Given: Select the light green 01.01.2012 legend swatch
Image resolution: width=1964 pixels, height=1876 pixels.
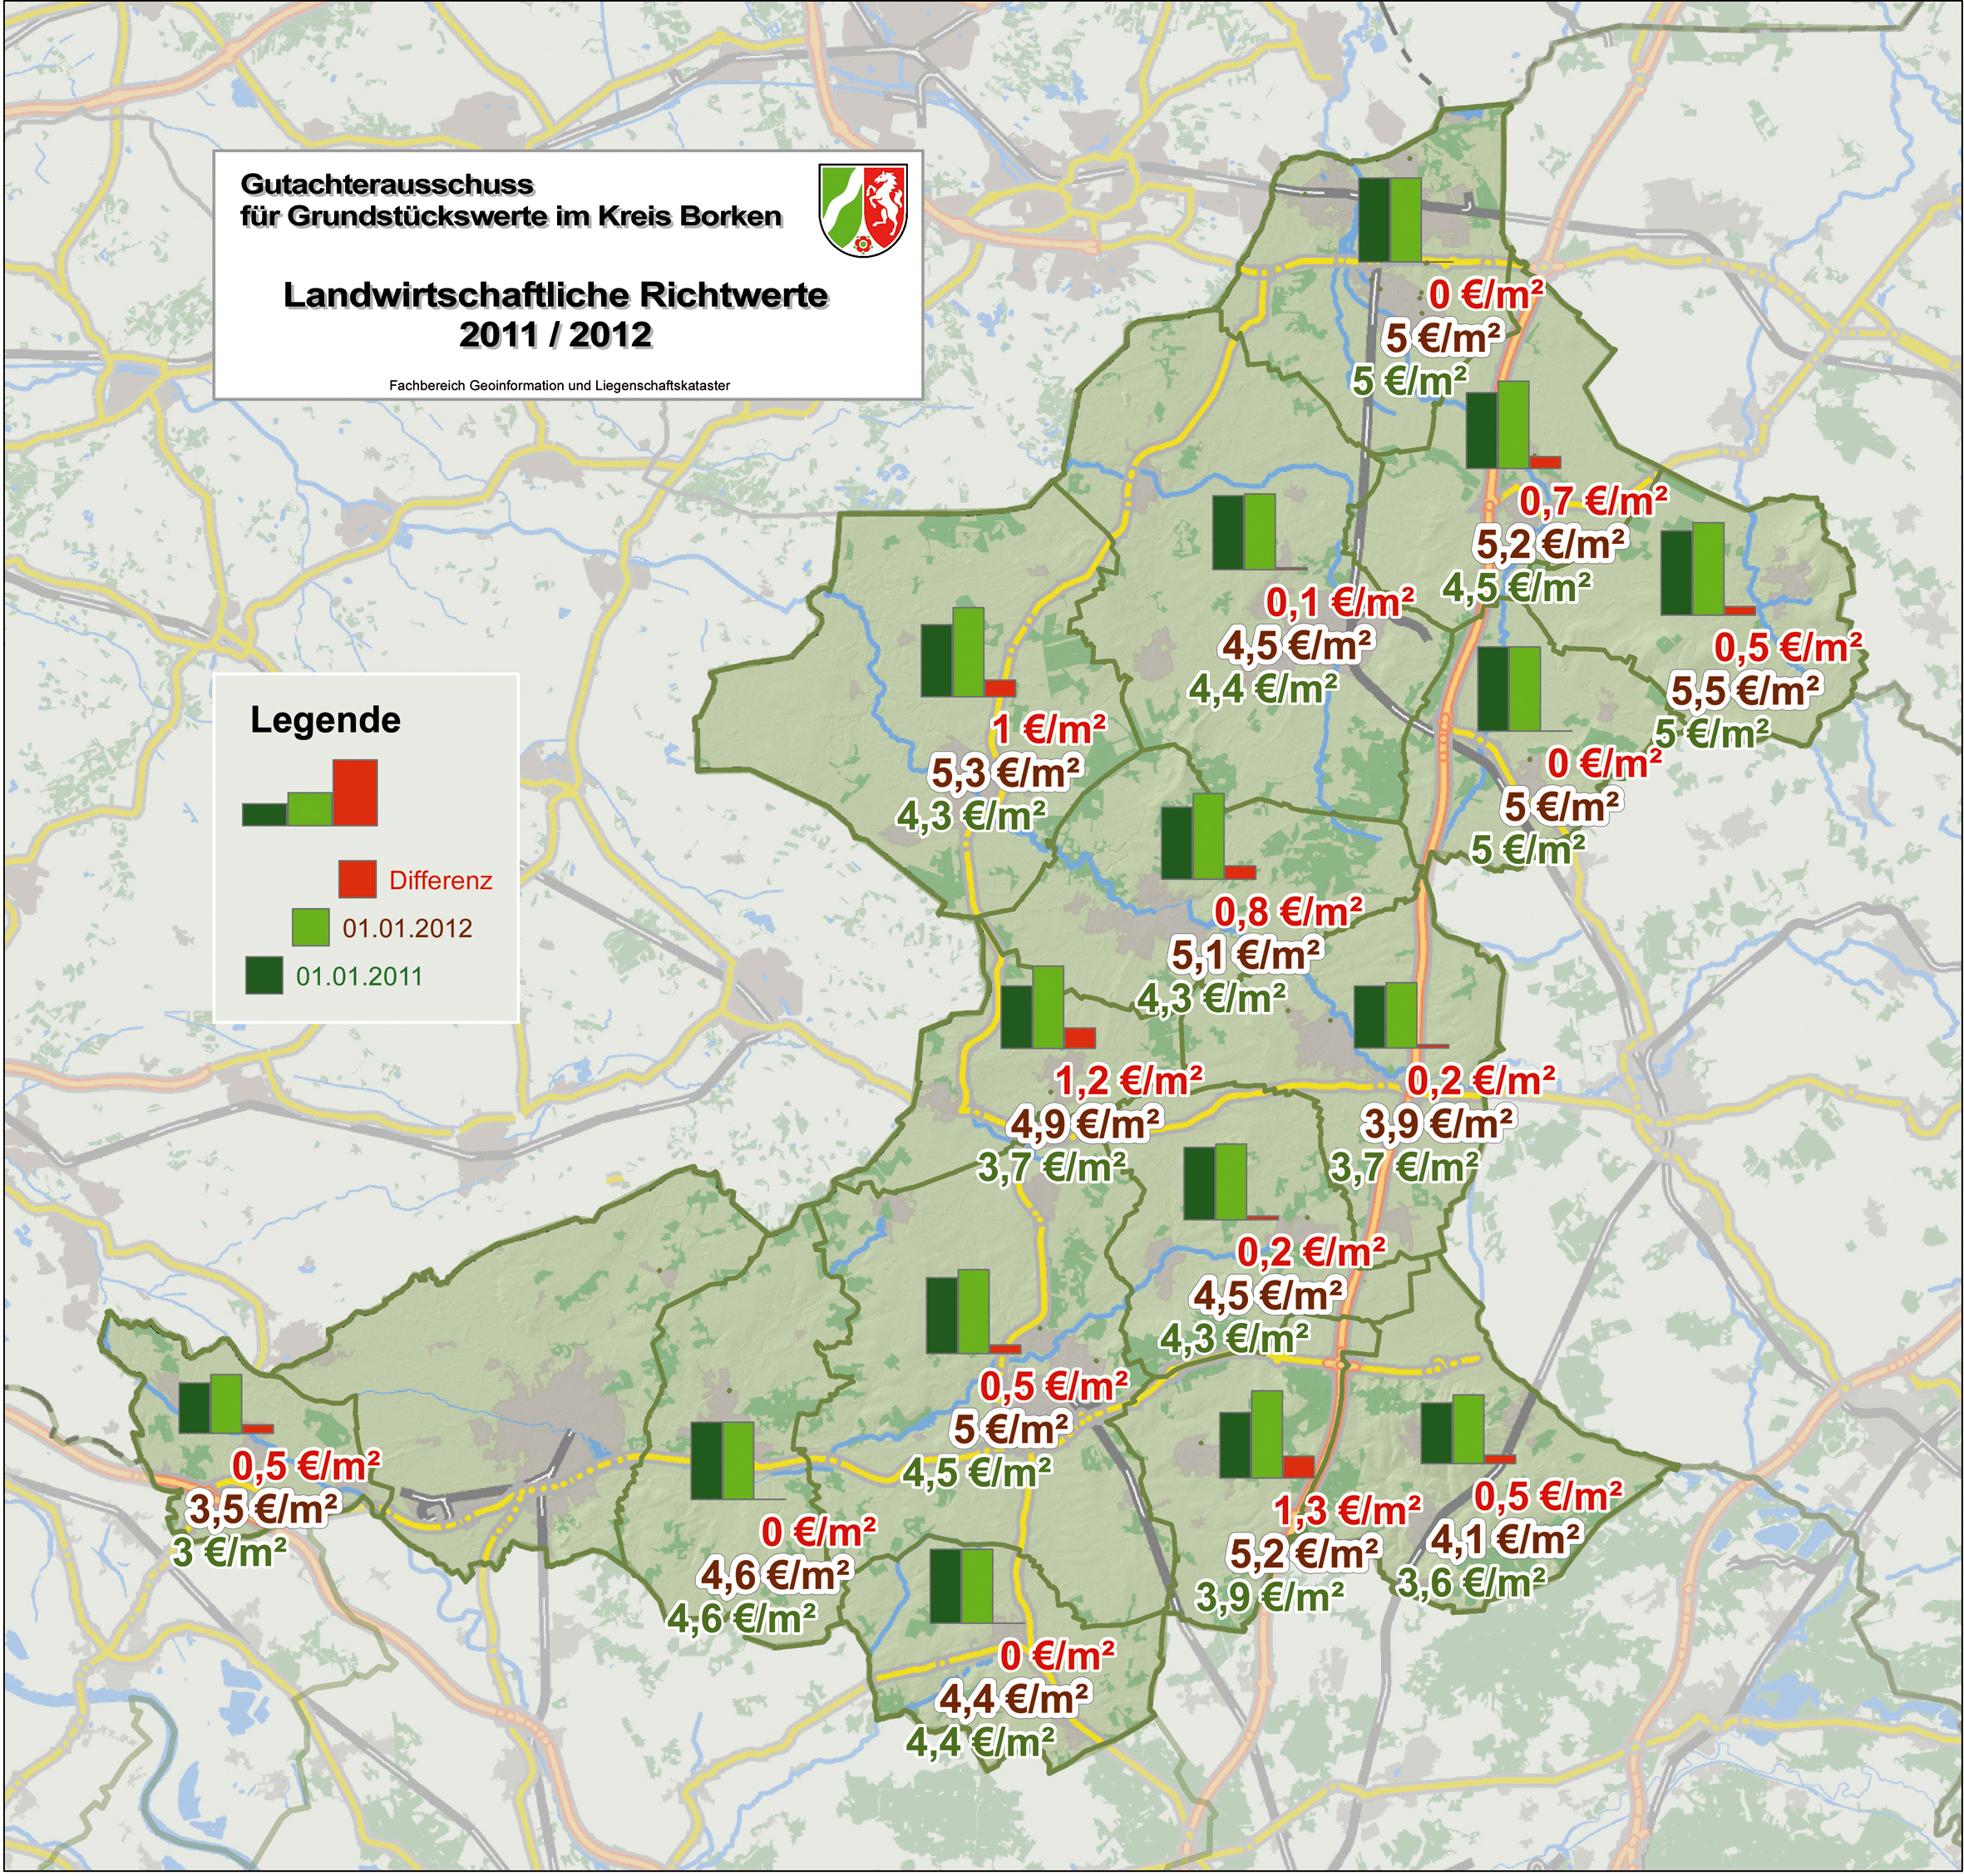Looking at the screenshot, I should pyautogui.click(x=311, y=927).
